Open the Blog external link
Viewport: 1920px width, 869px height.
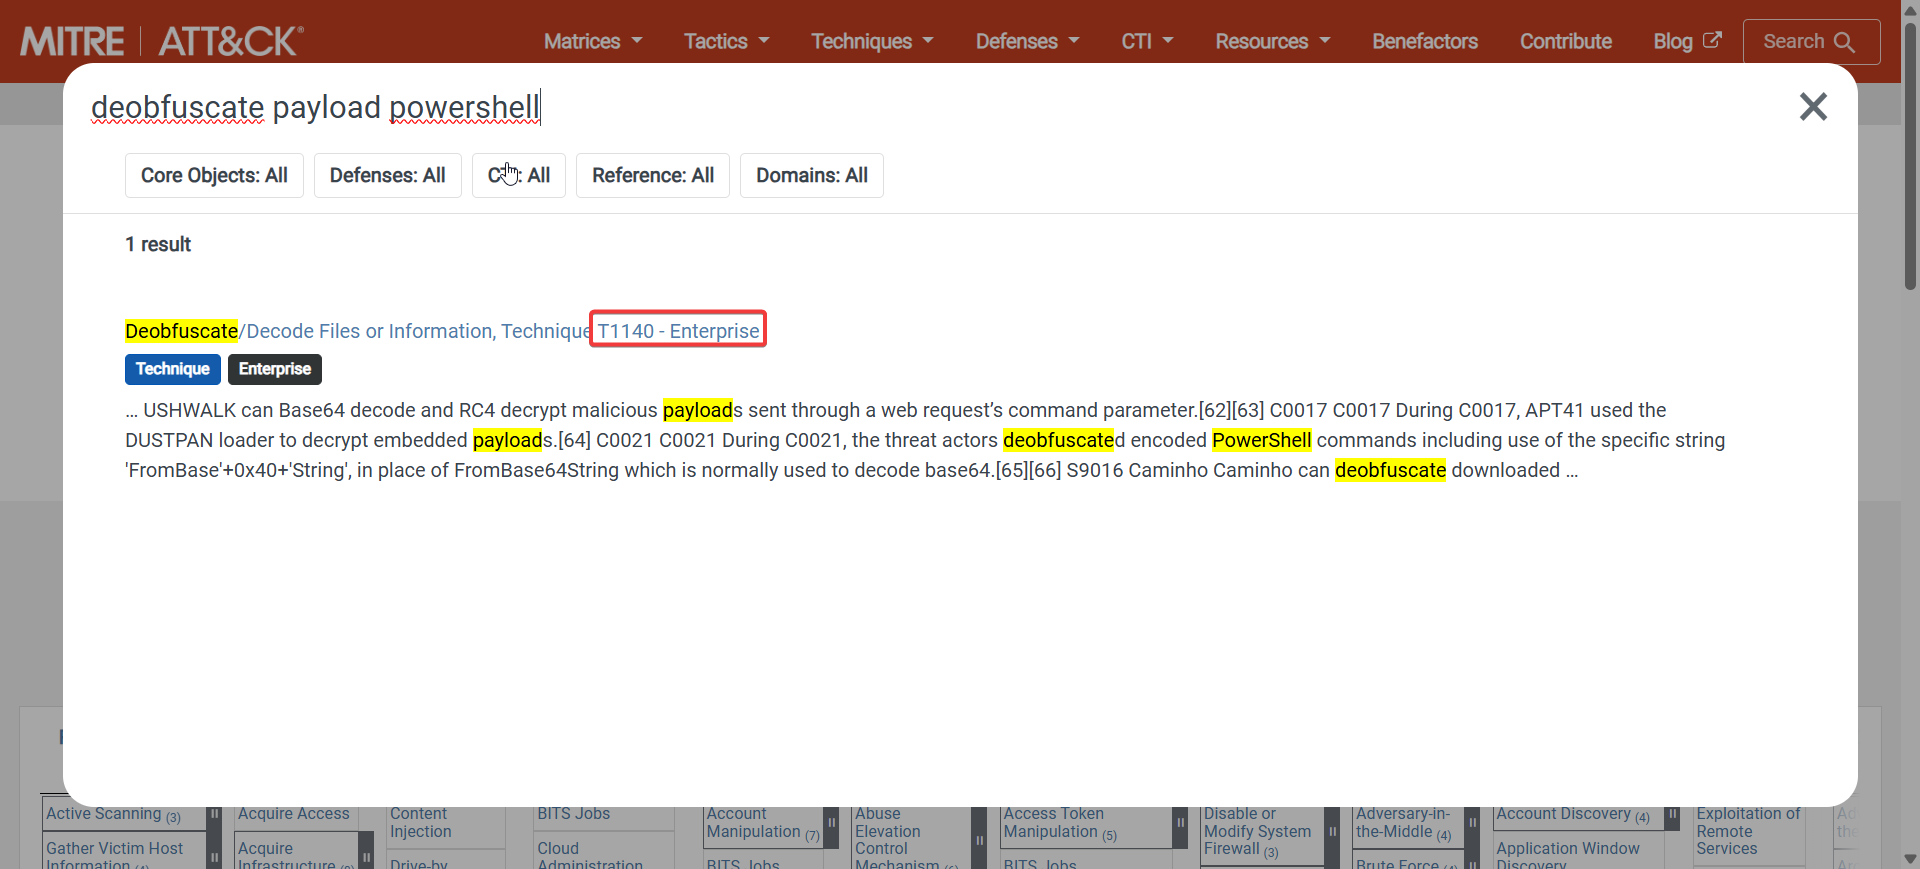point(1687,41)
